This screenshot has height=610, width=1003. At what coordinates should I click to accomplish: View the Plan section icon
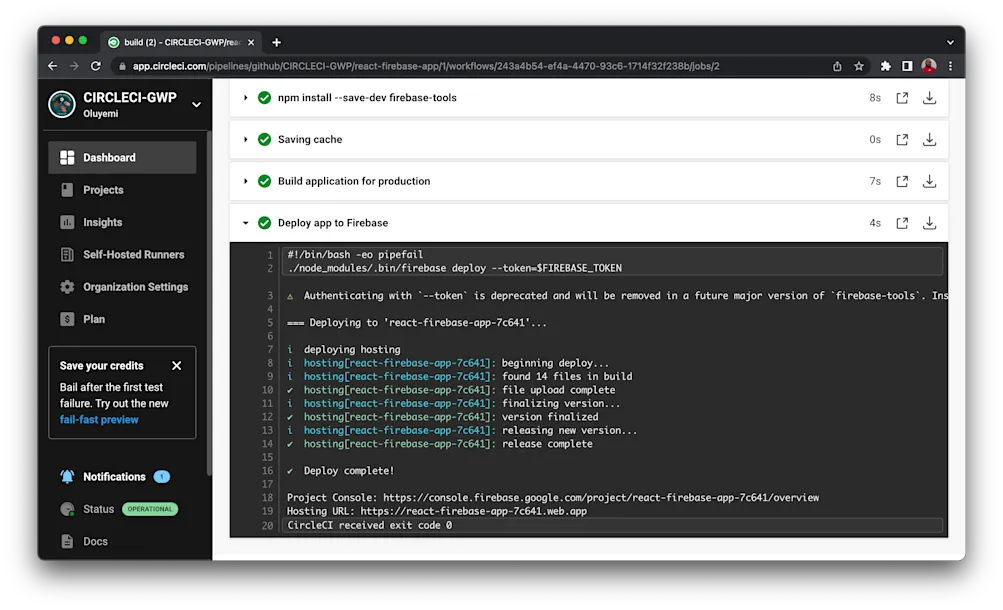click(x=69, y=319)
